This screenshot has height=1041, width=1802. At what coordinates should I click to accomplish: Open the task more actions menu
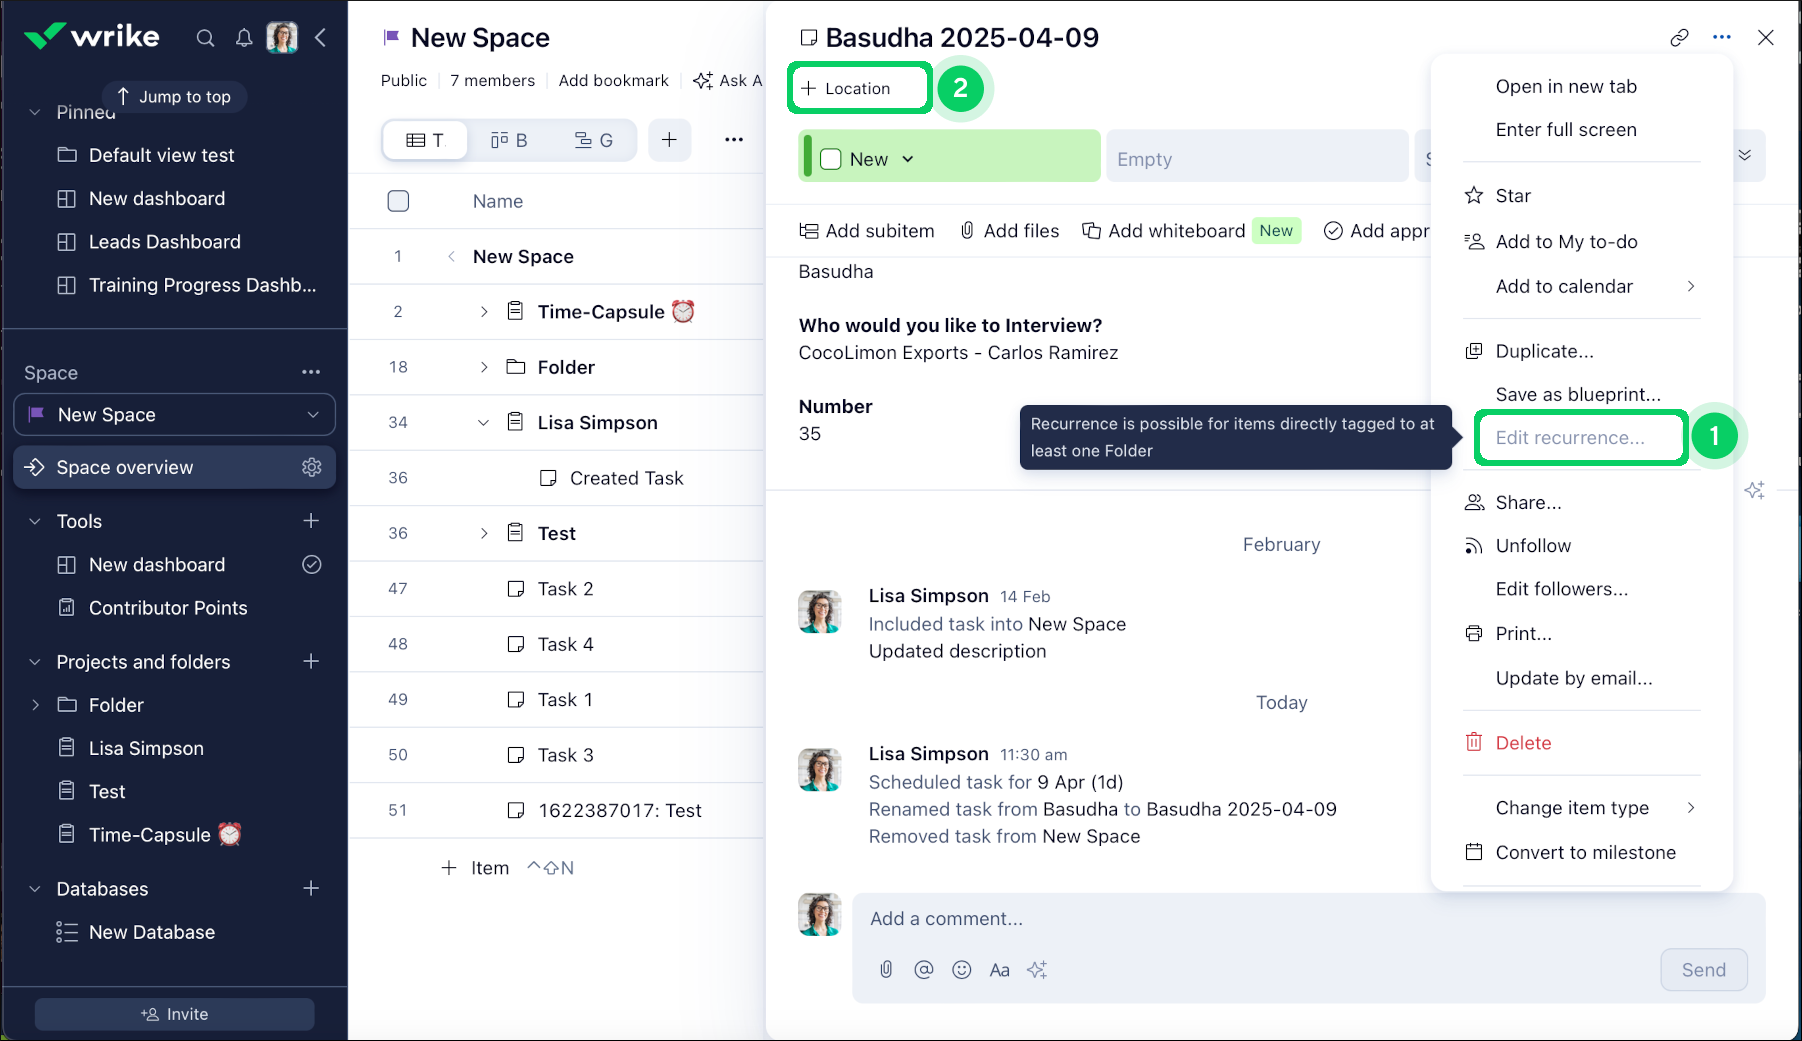(1722, 38)
